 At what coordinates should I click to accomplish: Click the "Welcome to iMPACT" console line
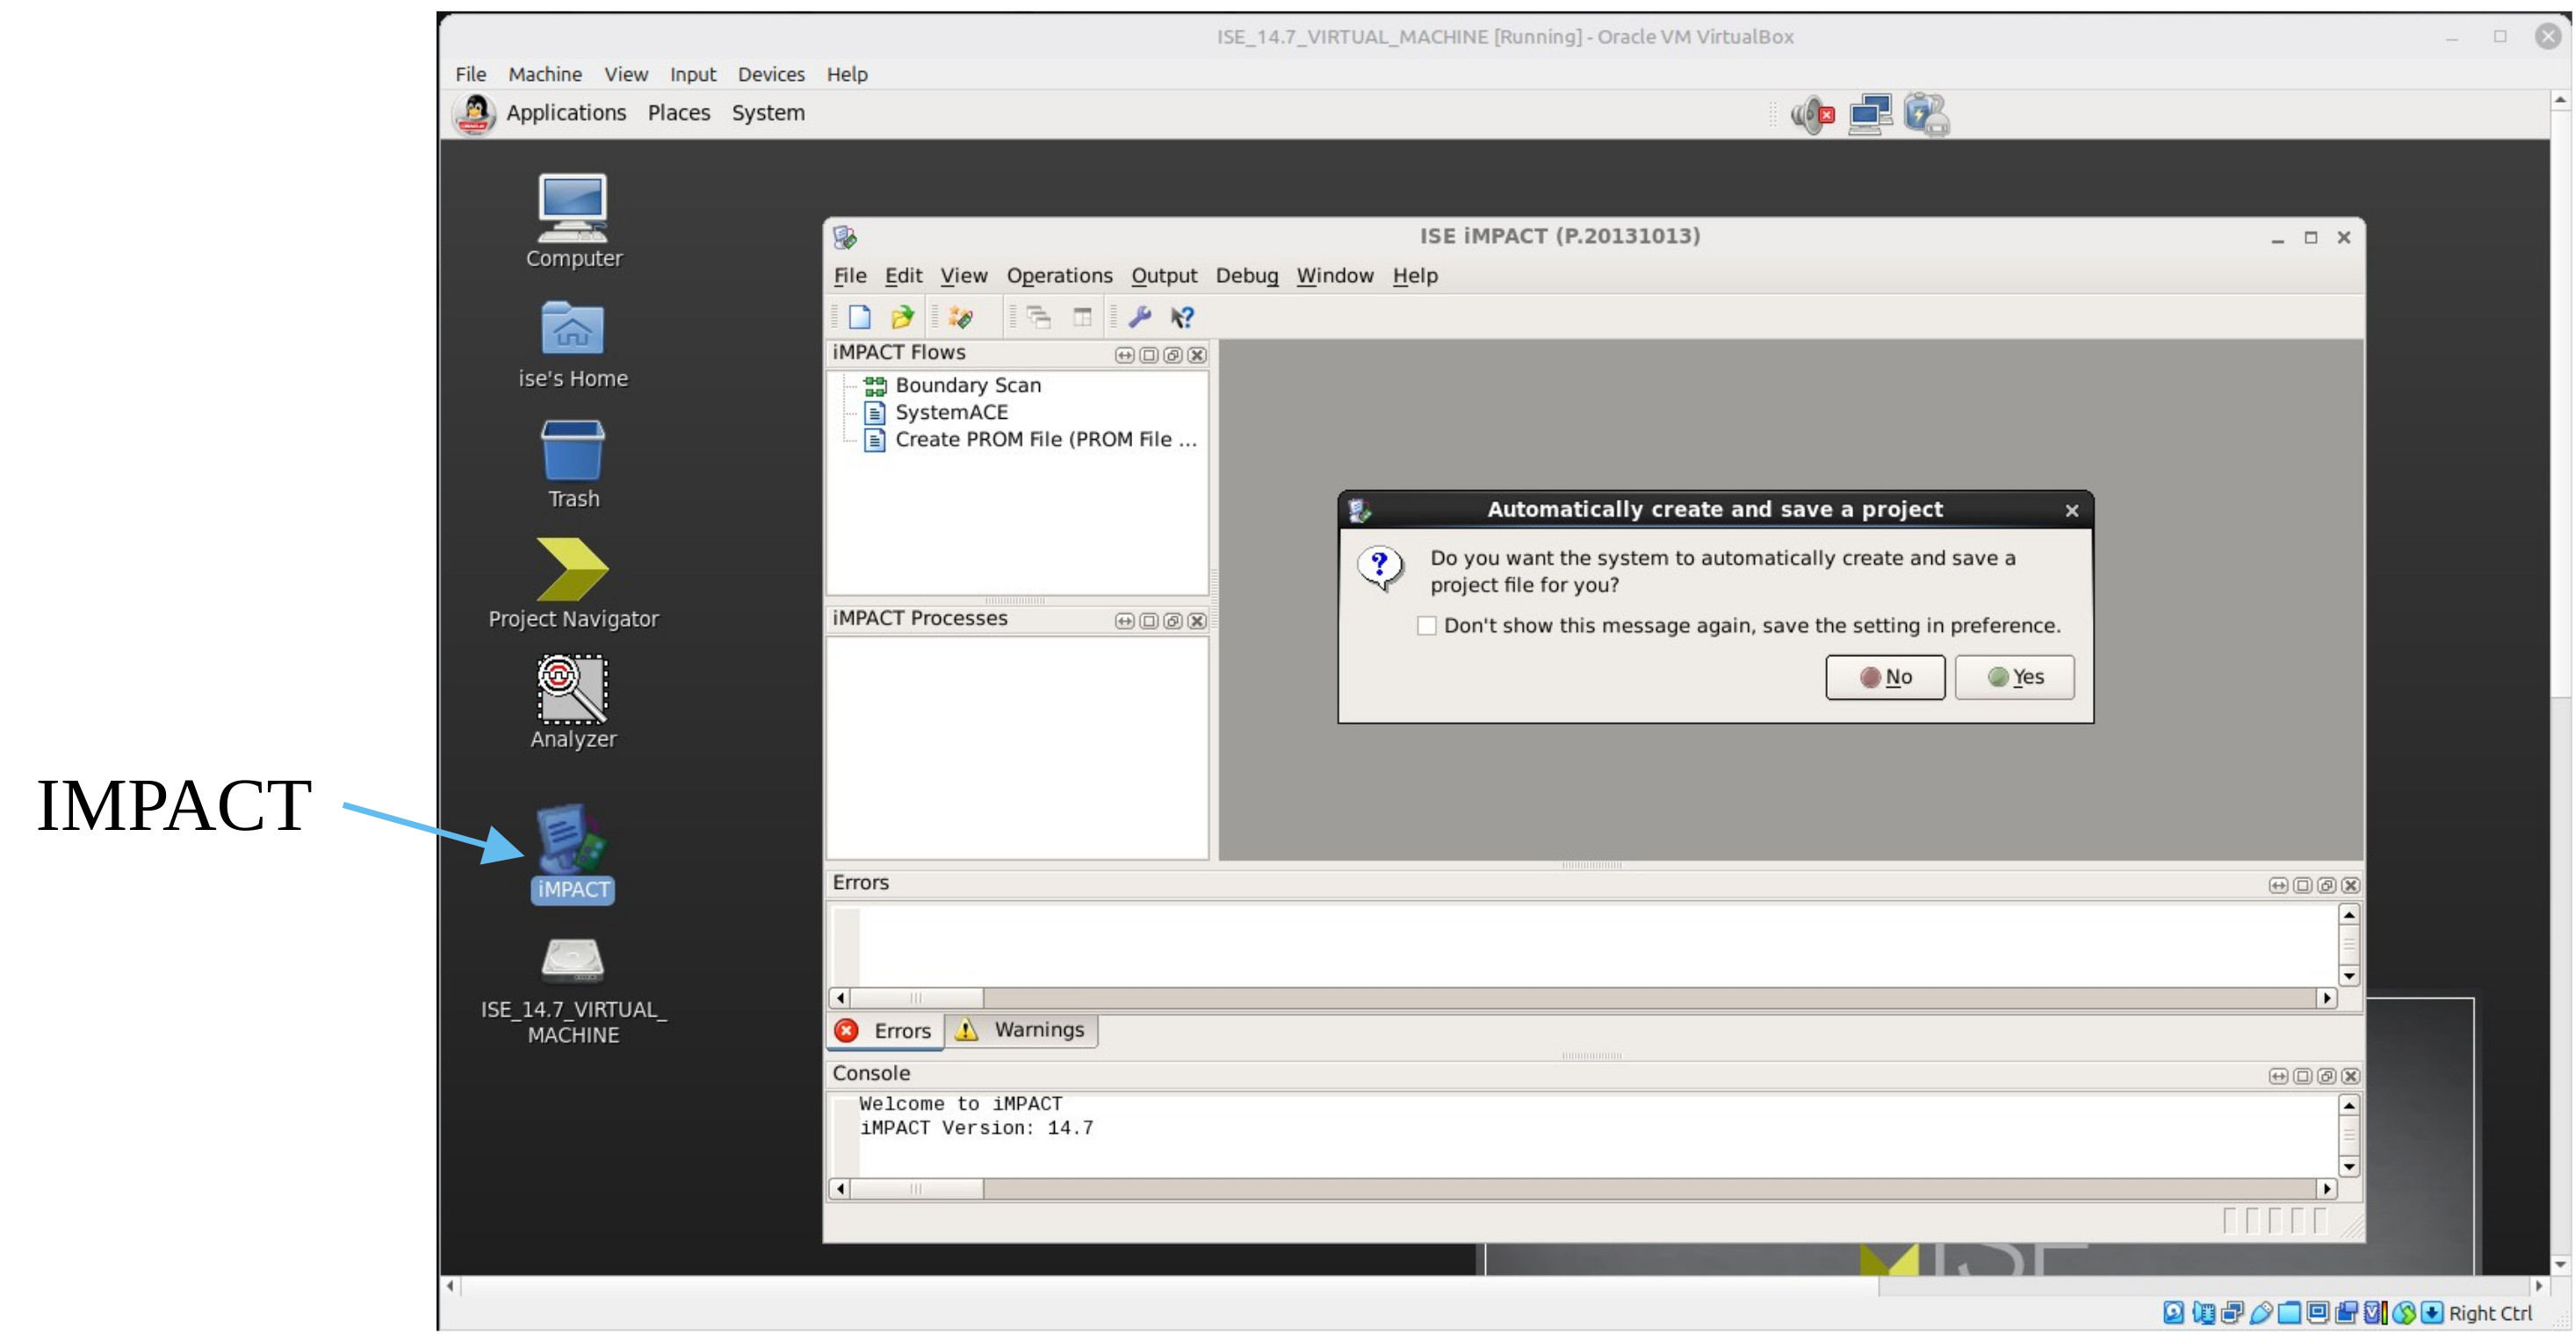pyautogui.click(x=960, y=1104)
